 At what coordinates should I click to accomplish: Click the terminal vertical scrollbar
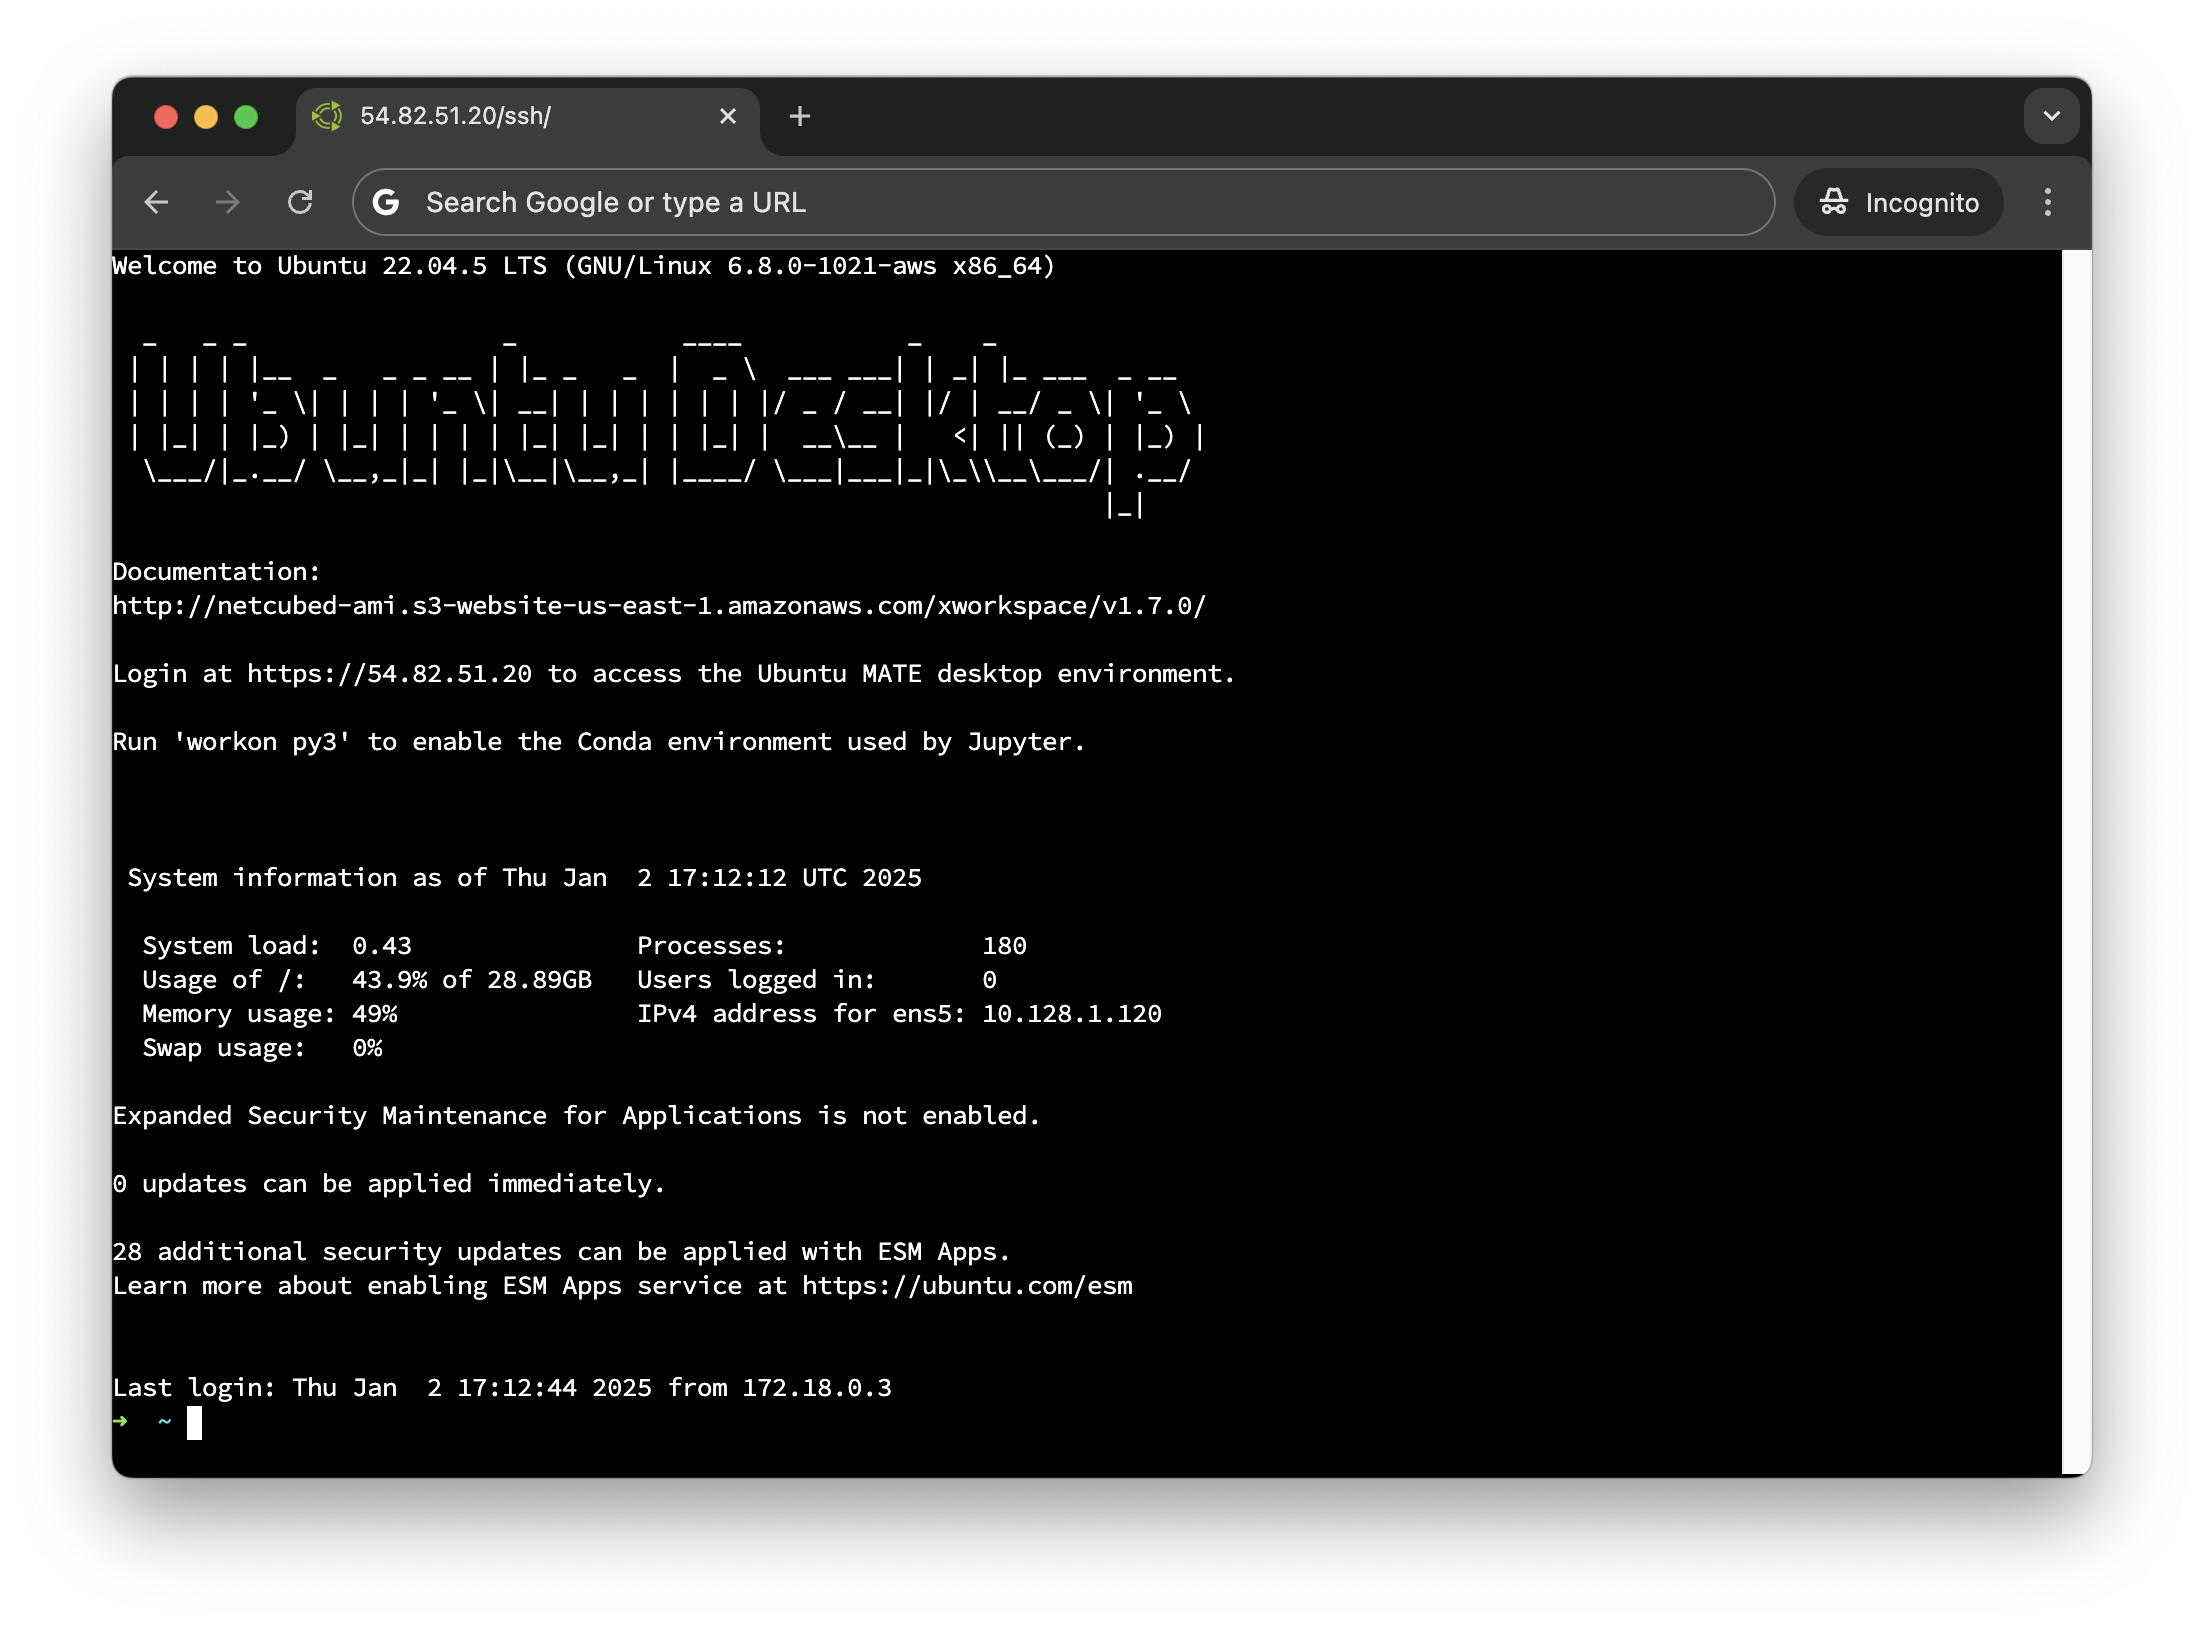point(2076,860)
